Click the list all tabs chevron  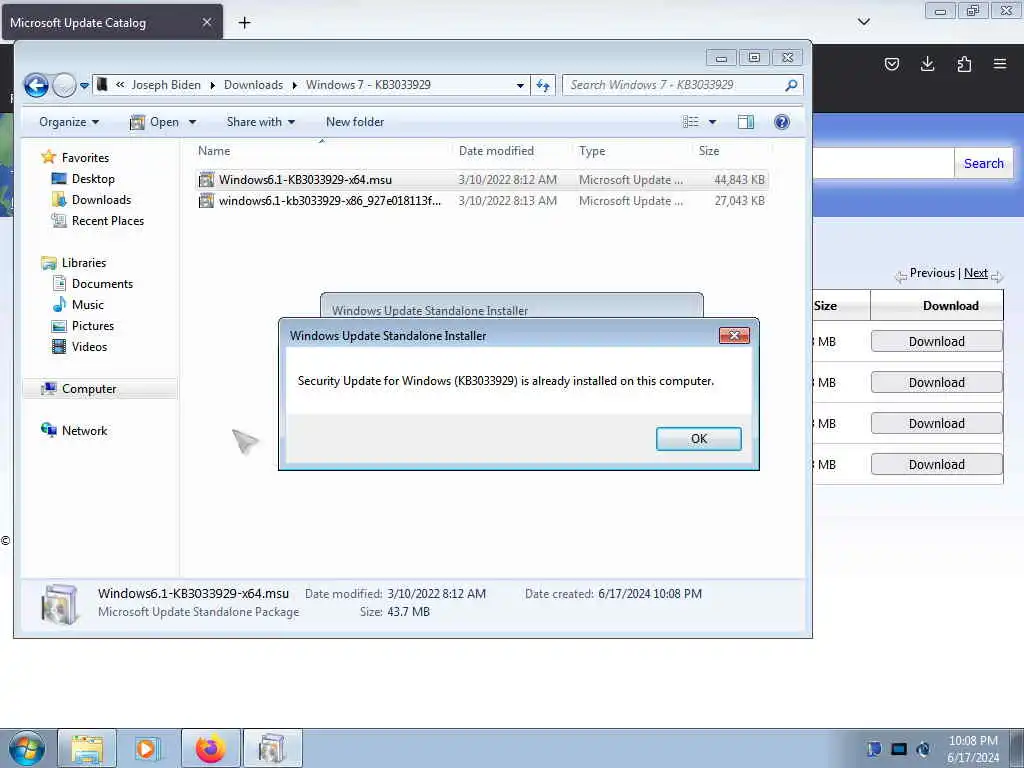tap(863, 22)
